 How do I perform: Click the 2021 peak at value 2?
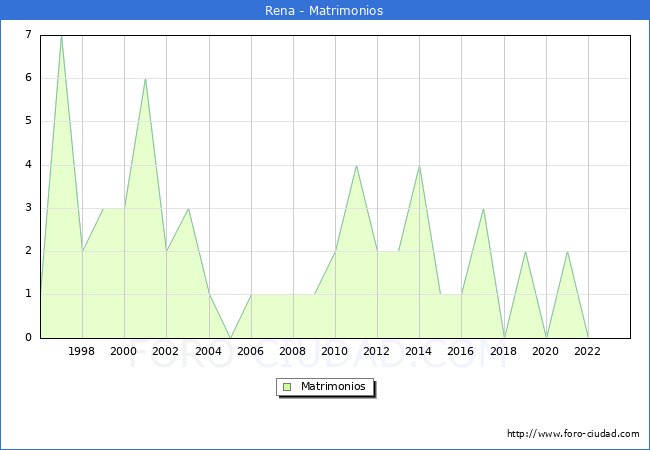click(x=567, y=251)
